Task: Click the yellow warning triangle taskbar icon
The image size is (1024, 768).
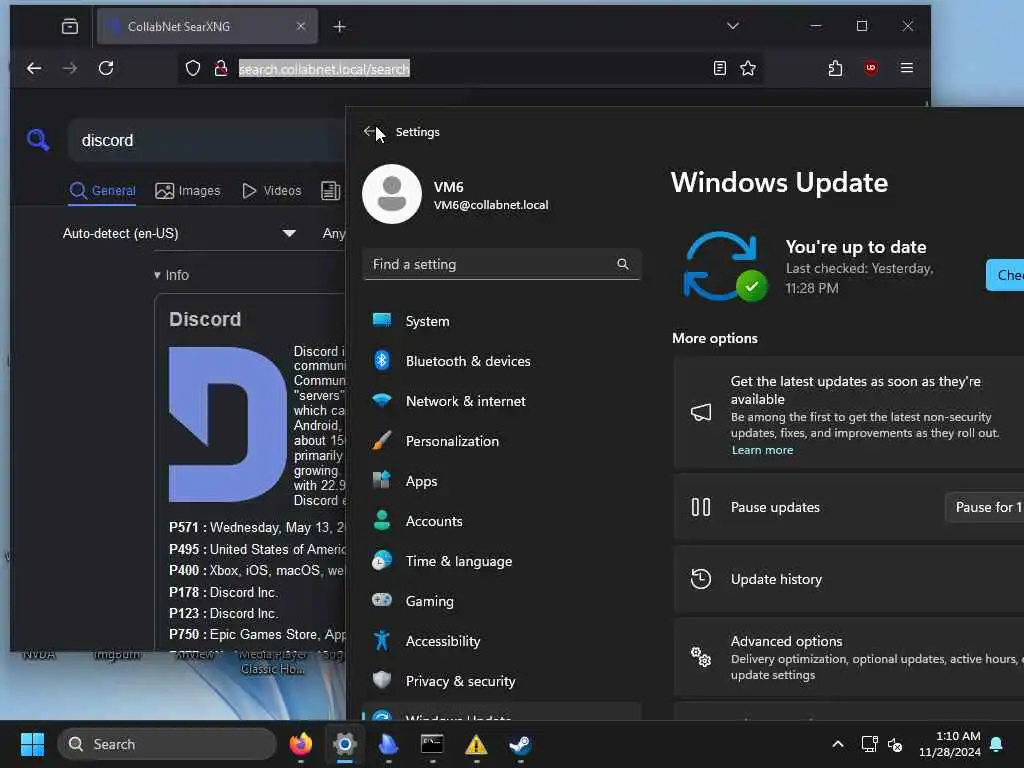Action: click(x=476, y=744)
